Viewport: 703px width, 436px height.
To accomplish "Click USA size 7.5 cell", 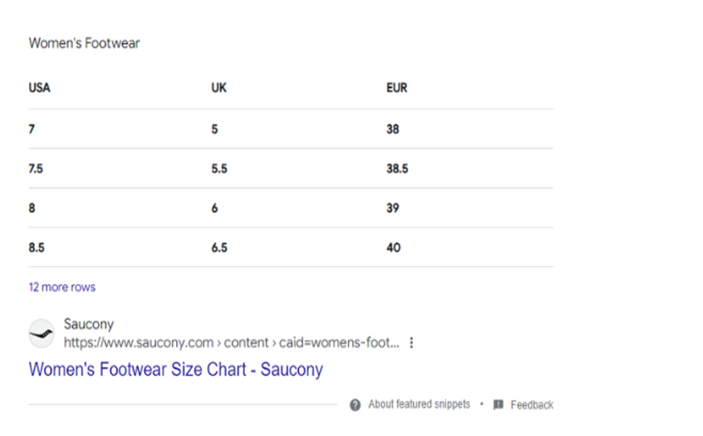I will pos(36,169).
